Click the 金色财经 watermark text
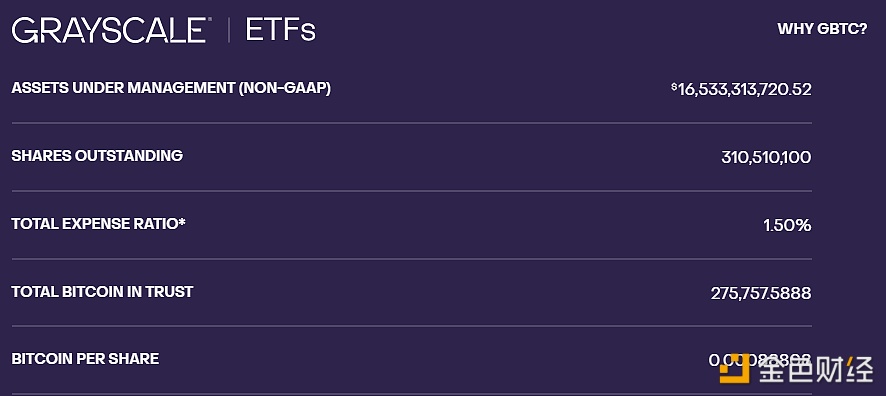 (815, 369)
